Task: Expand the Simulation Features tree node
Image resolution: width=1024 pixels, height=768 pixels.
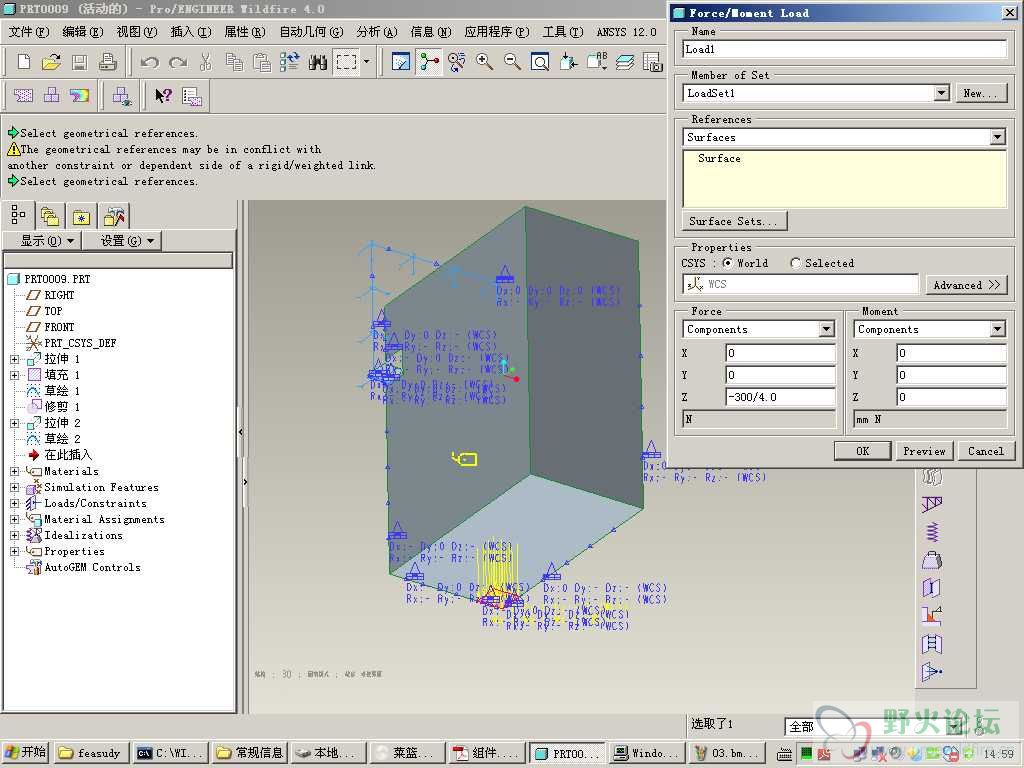Action: pyautogui.click(x=15, y=487)
